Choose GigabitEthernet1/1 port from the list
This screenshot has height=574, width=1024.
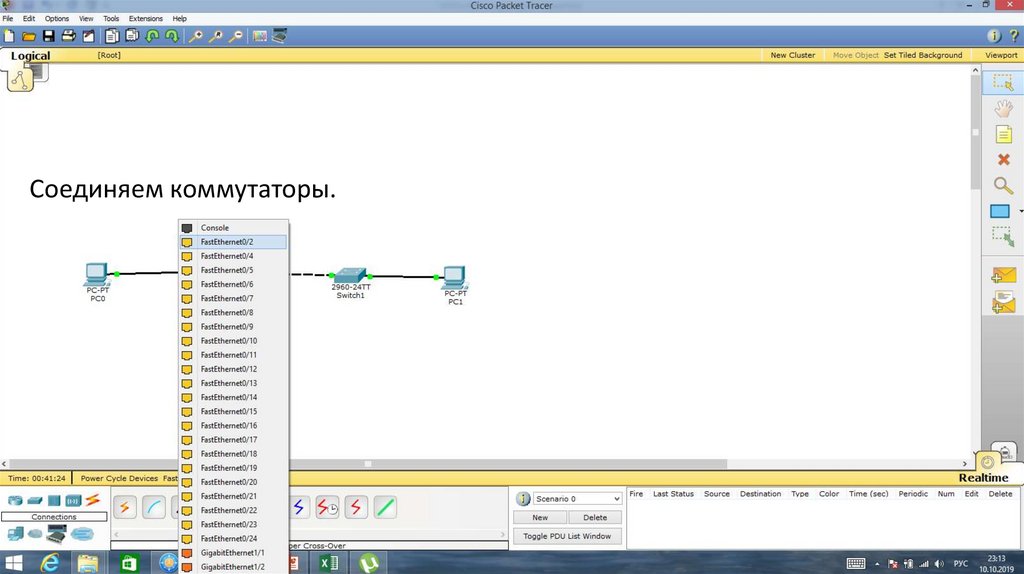233,553
